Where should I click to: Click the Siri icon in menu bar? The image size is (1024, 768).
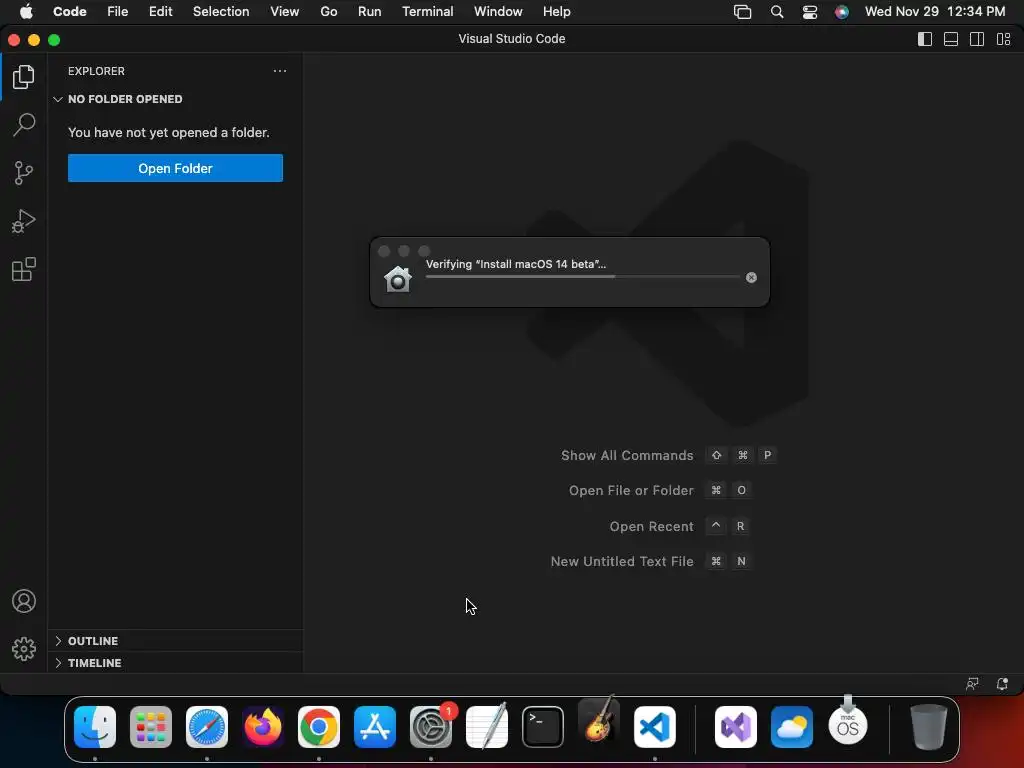(x=842, y=12)
